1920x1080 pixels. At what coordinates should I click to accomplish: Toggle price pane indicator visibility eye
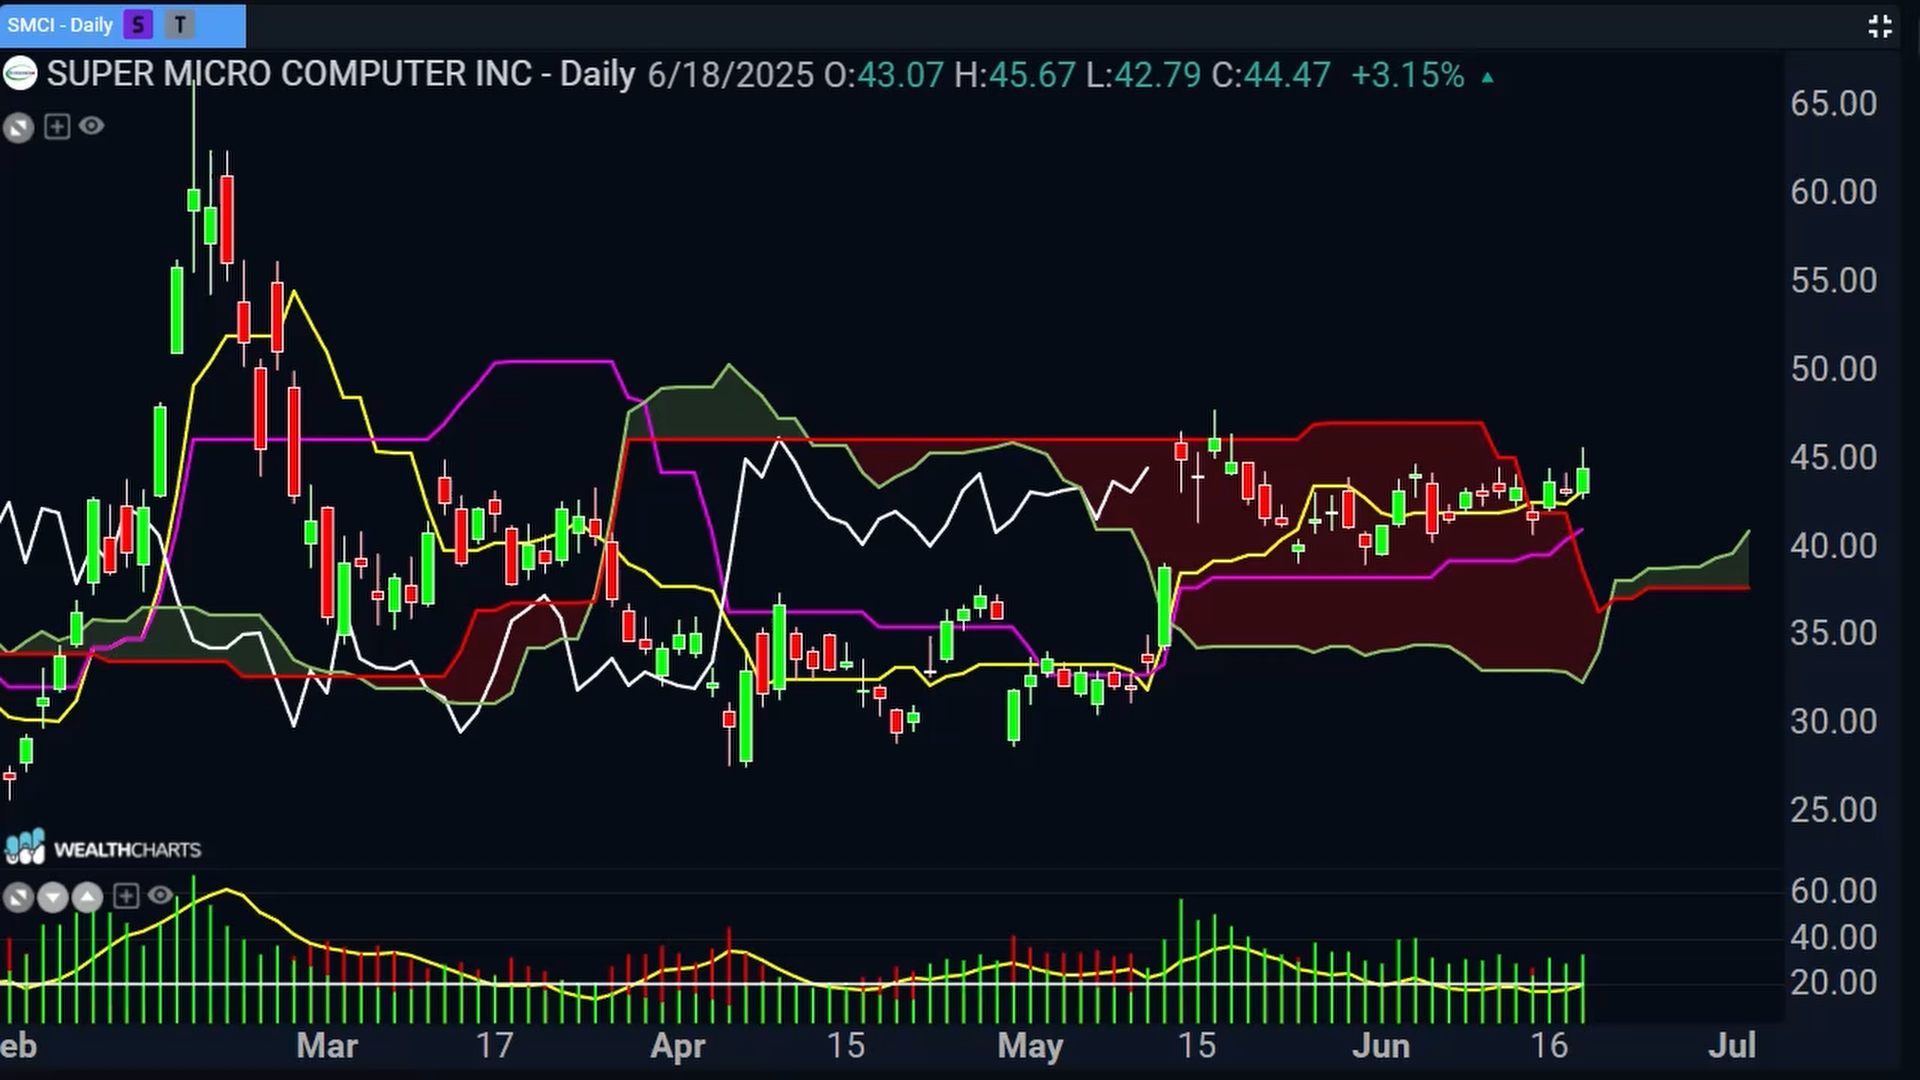91,126
